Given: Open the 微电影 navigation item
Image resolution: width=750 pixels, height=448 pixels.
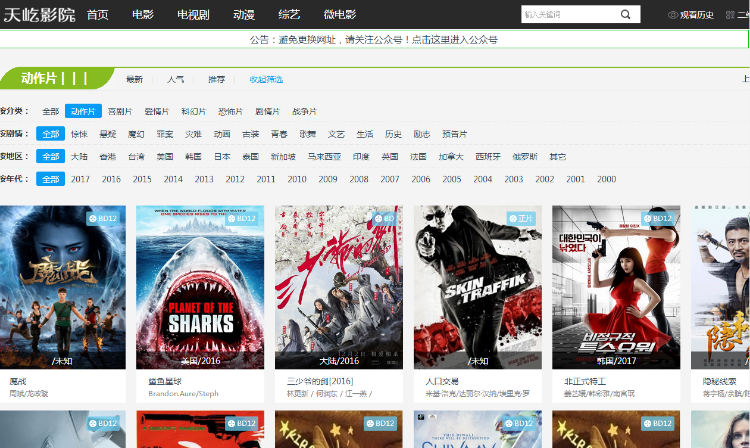Looking at the screenshot, I should pyautogui.click(x=340, y=15).
